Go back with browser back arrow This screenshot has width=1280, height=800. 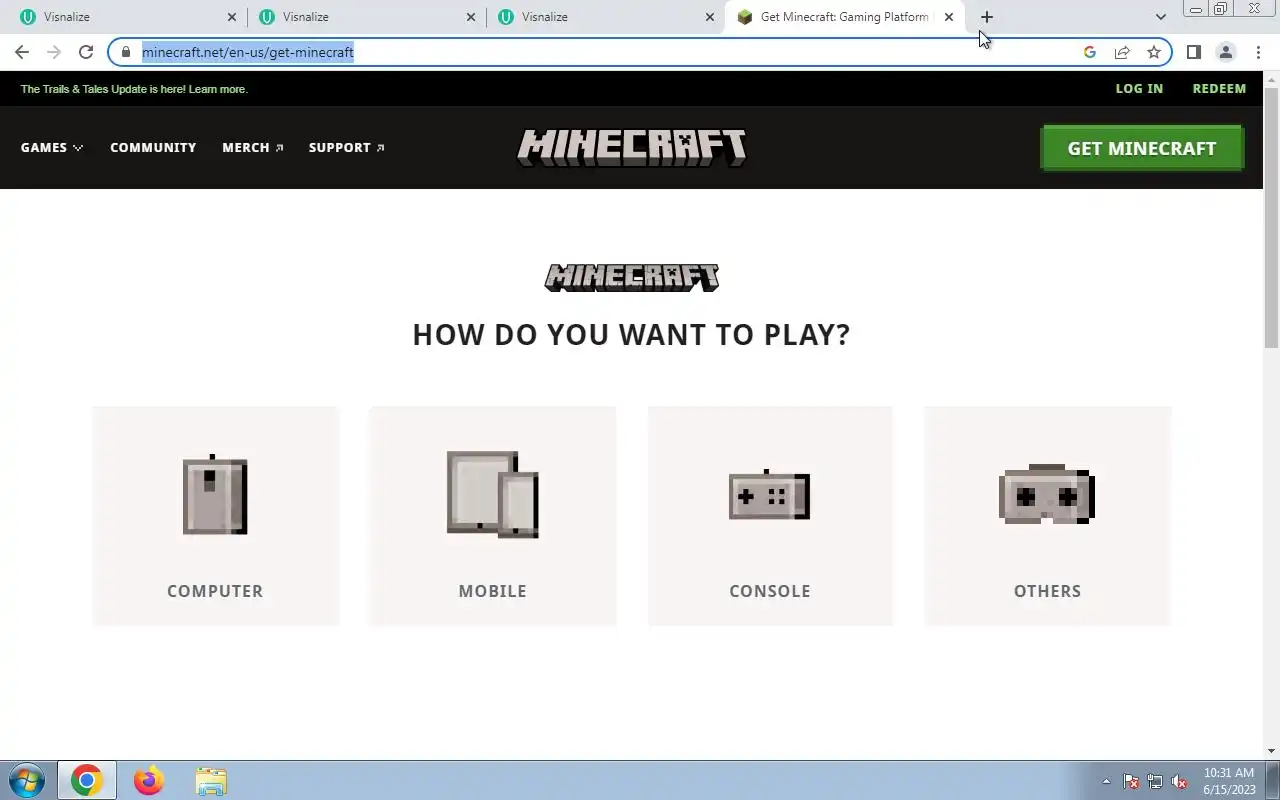point(22,52)
